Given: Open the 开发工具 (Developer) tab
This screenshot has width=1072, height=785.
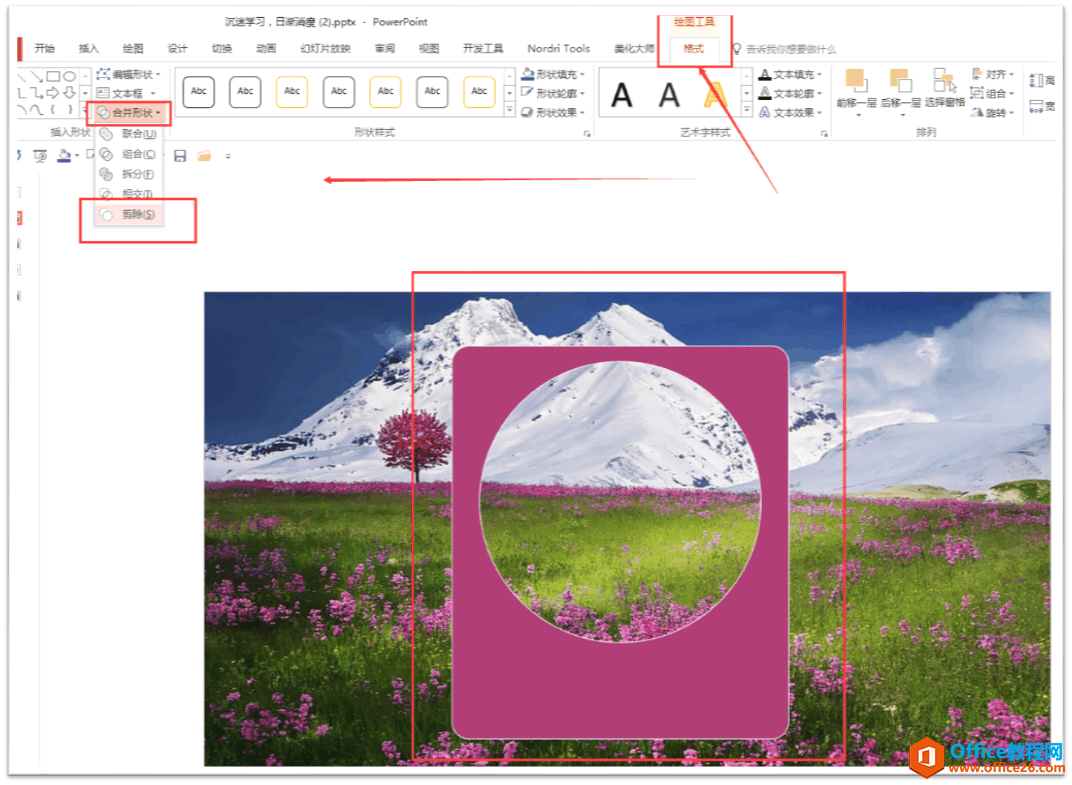Looking at the screenshot, I should (x=483, y=49).
